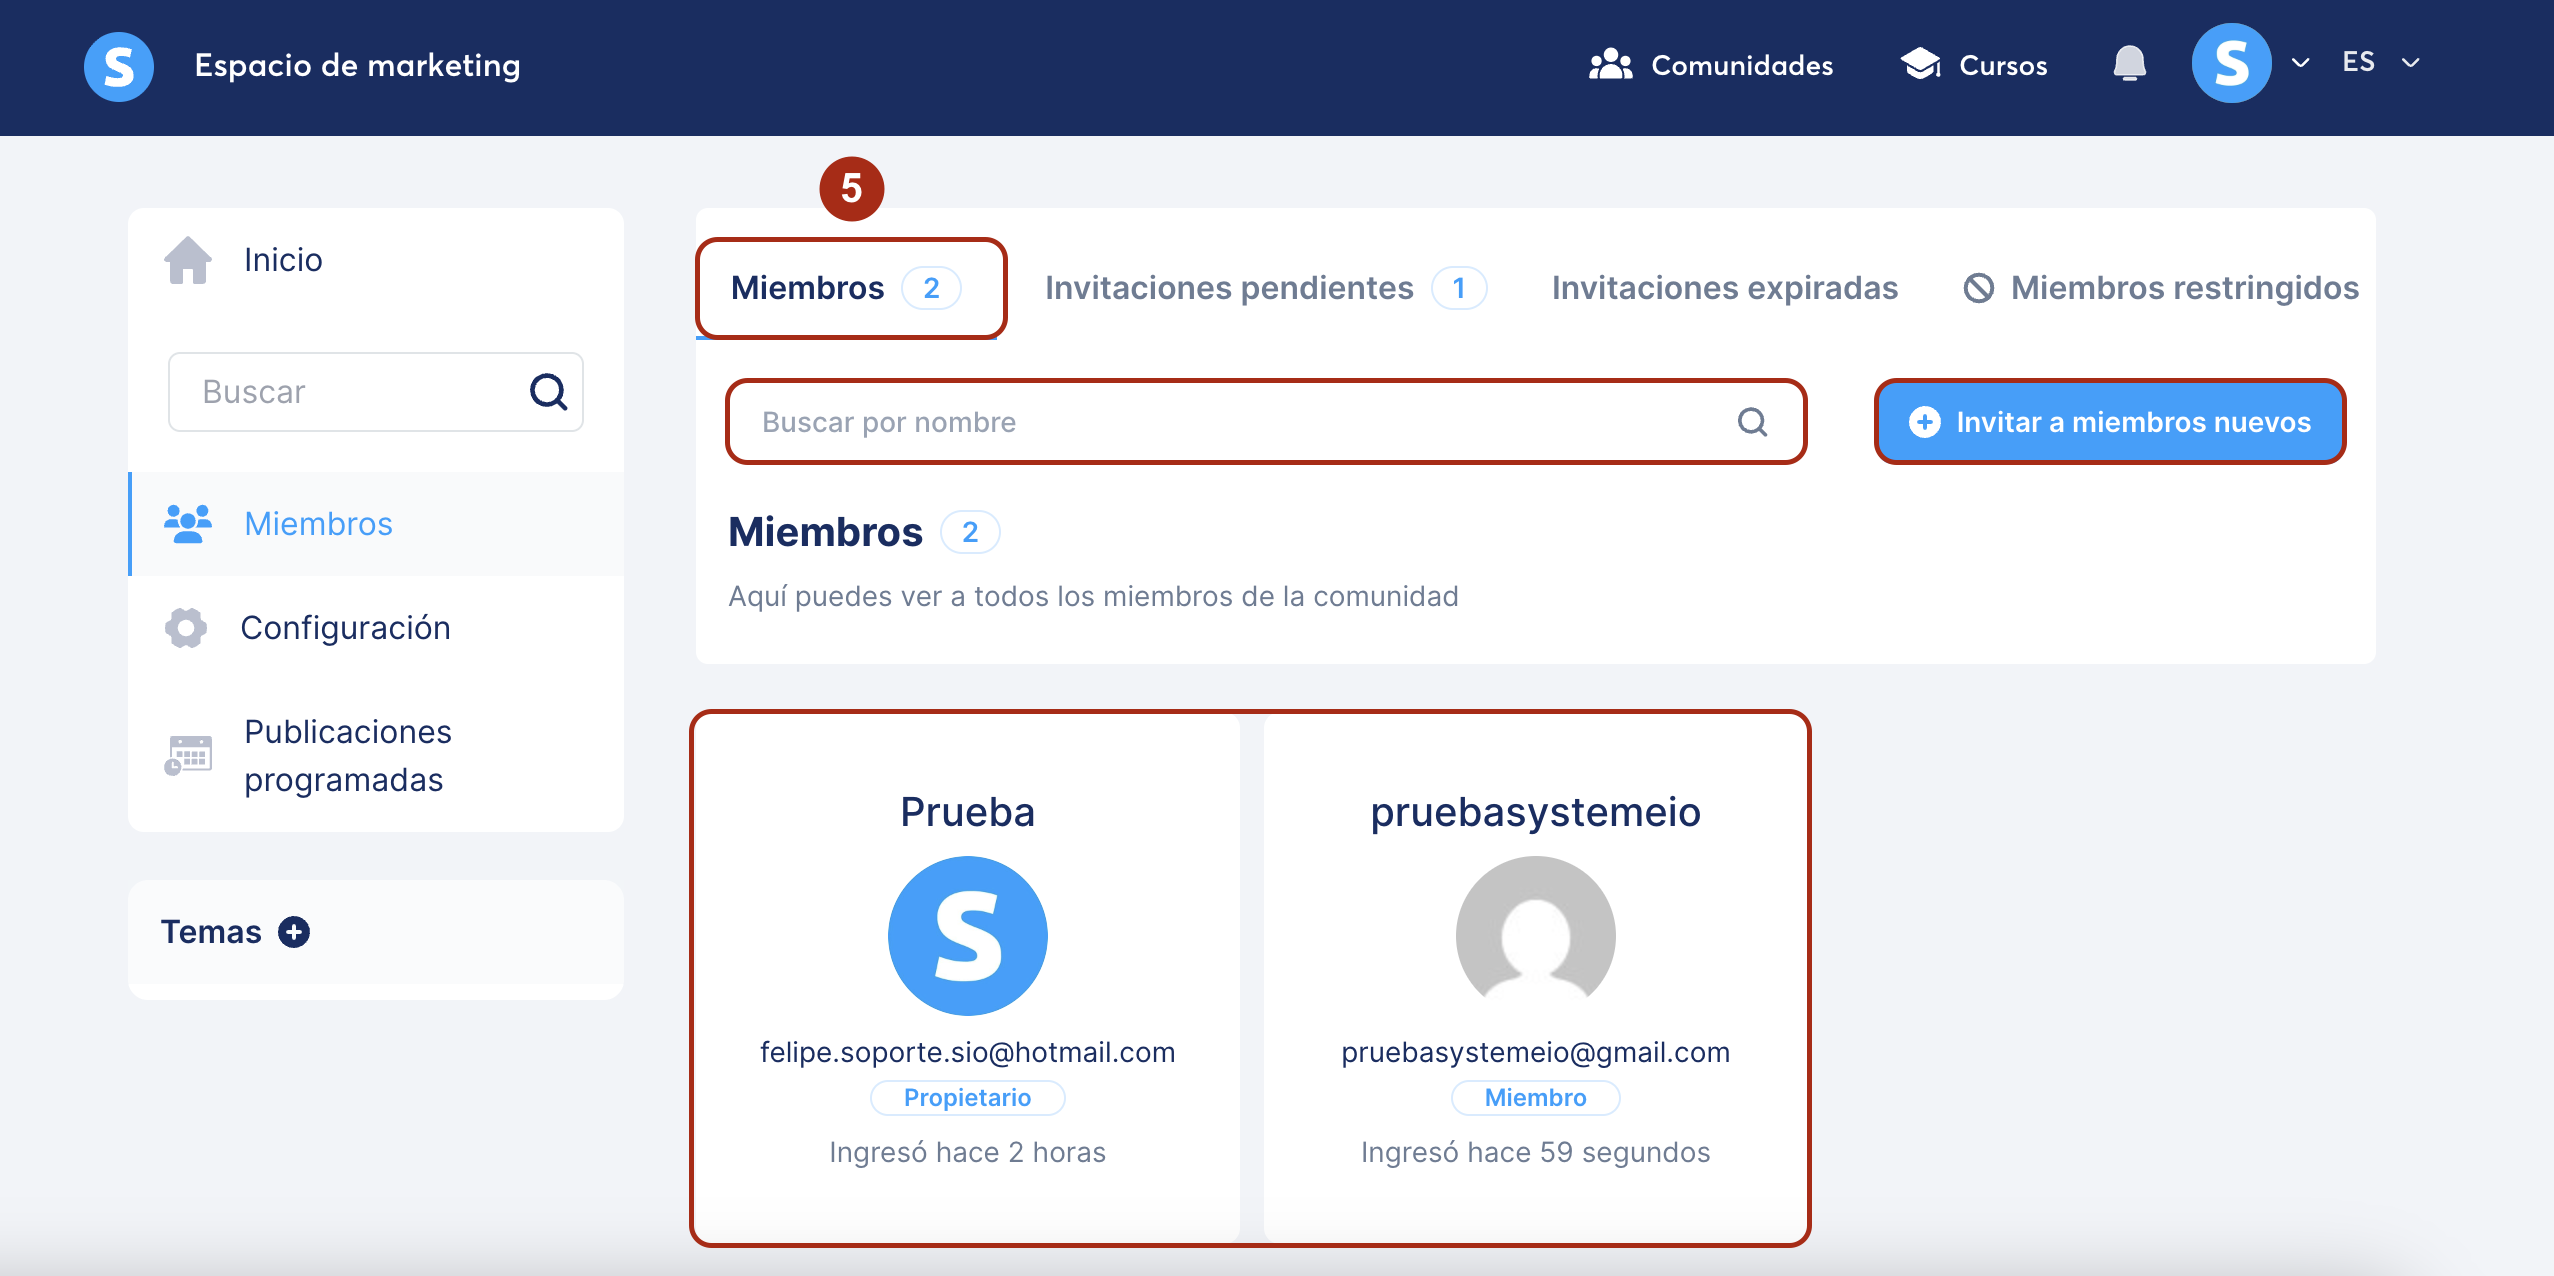Go to Cursos in top navigation
This screenshot has height=1276, width=2554.
click(x=1973, y=65)
